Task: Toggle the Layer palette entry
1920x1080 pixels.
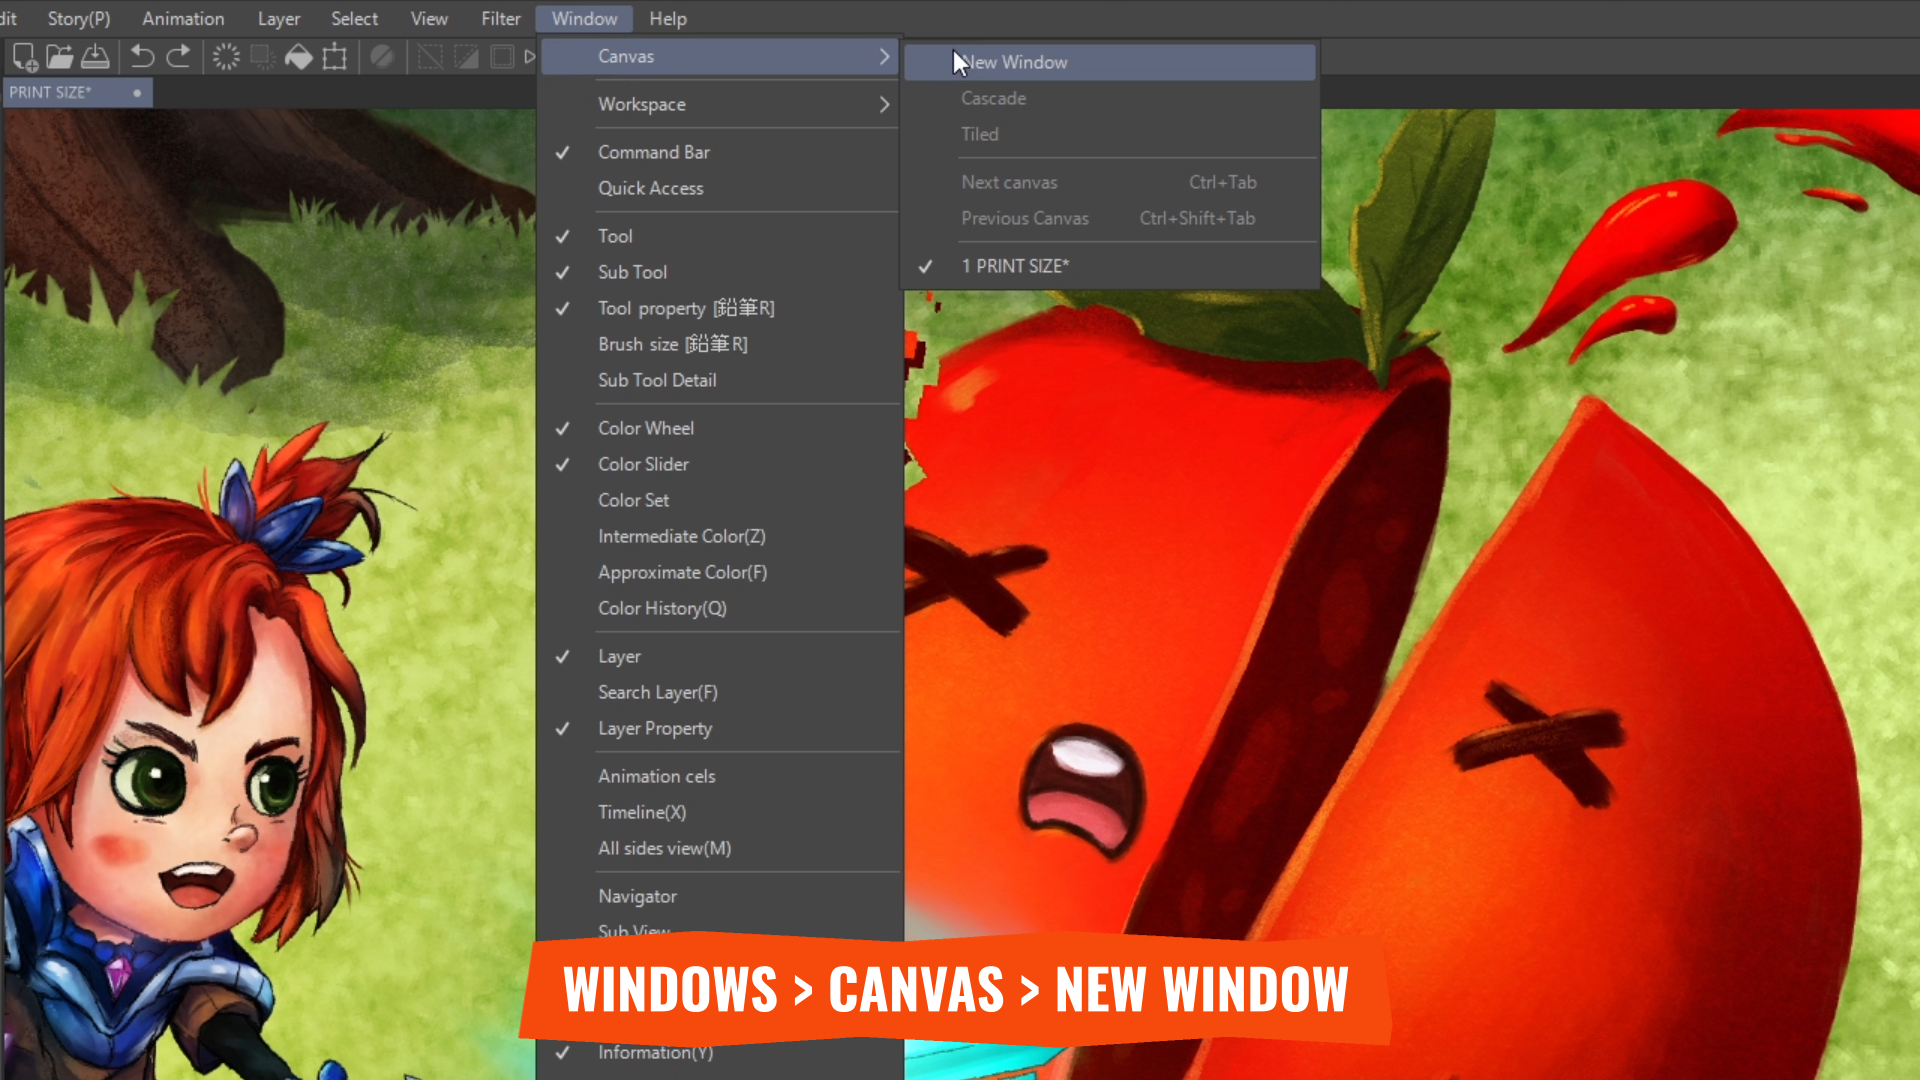Action: click(718, 656)
